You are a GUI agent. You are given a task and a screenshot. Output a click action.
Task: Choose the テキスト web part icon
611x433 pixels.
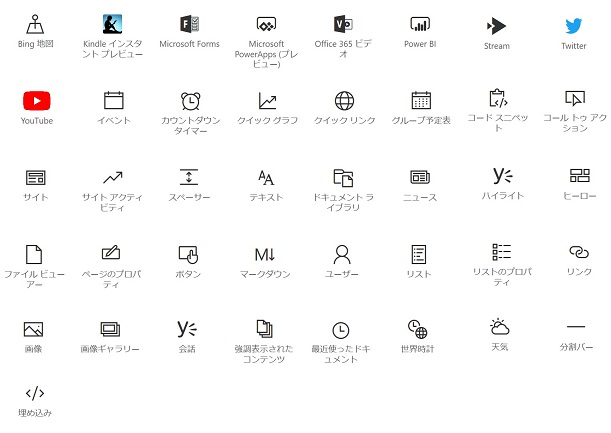tap(266, 178)
